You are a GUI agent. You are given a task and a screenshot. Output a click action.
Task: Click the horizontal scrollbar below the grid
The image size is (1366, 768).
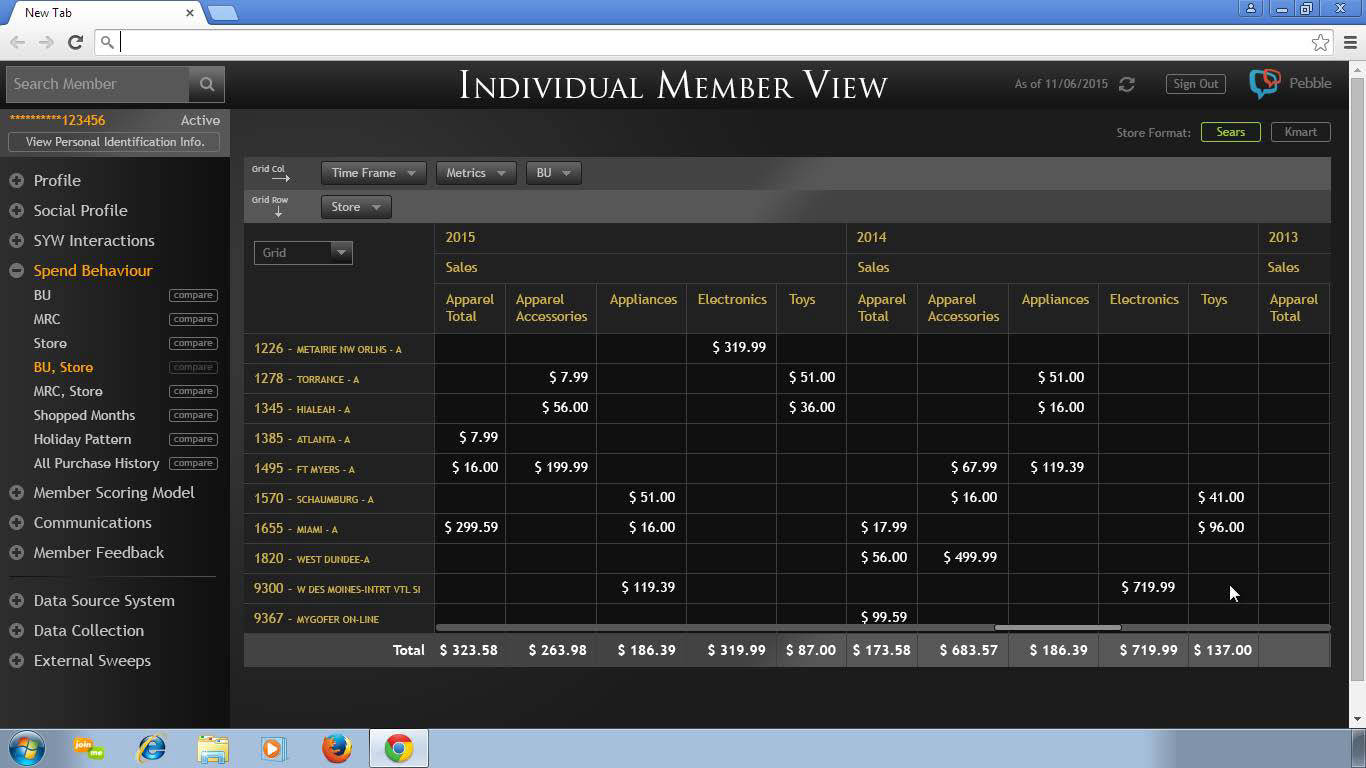1057,628
